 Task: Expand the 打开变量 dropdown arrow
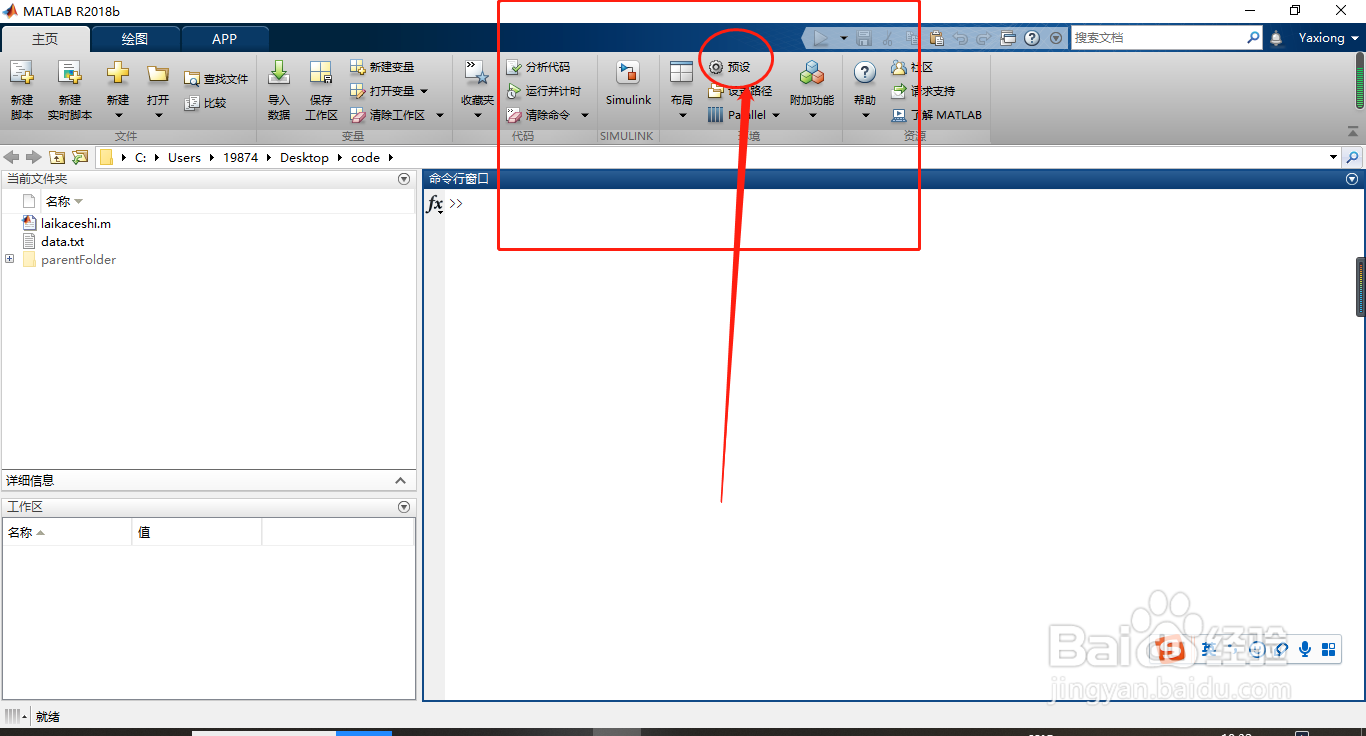tap(424, 91)
